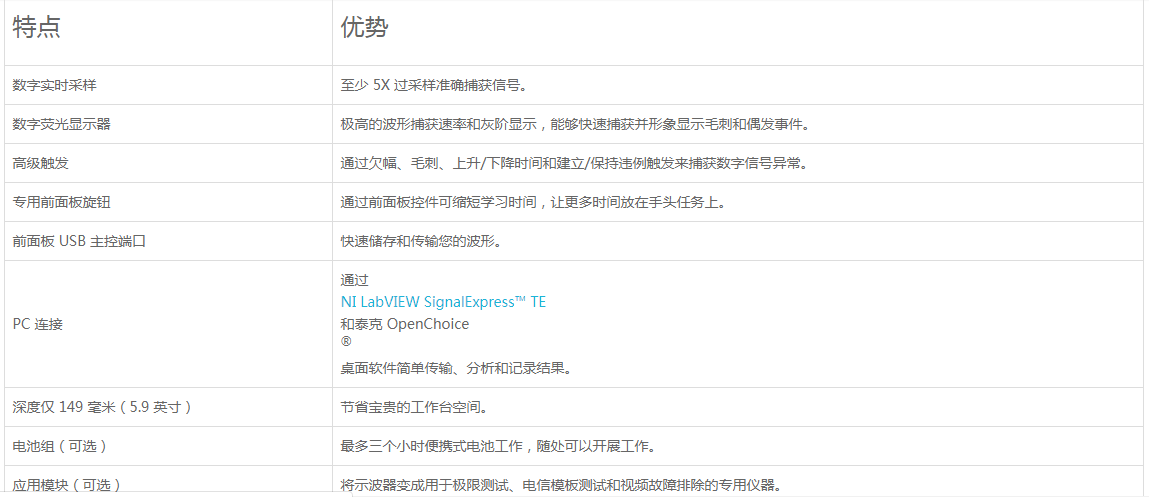Click the 前面板 USB 主控端口 cell
The height and width of the screenshot is (497, 1149).
click(x=169, y=240)
